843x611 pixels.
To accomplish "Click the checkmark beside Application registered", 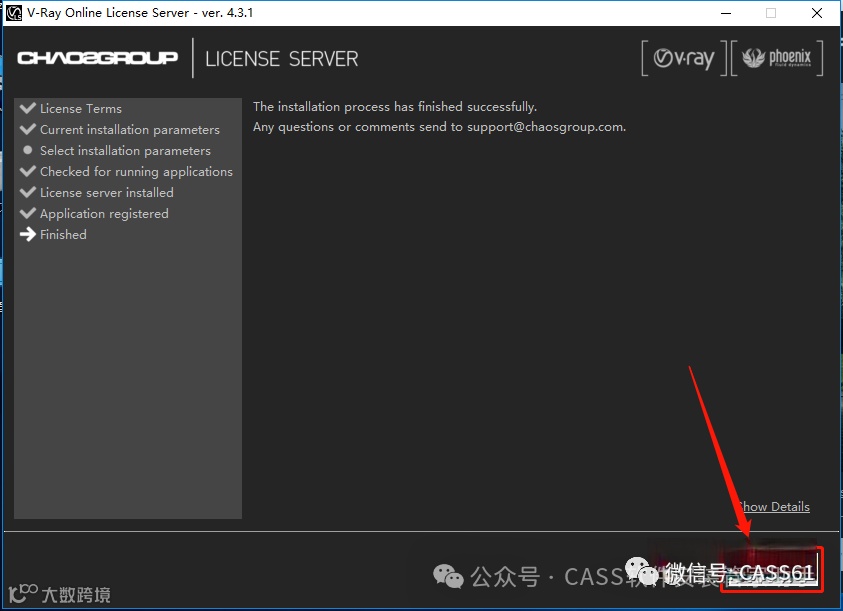I will click(x=27, y=212).
